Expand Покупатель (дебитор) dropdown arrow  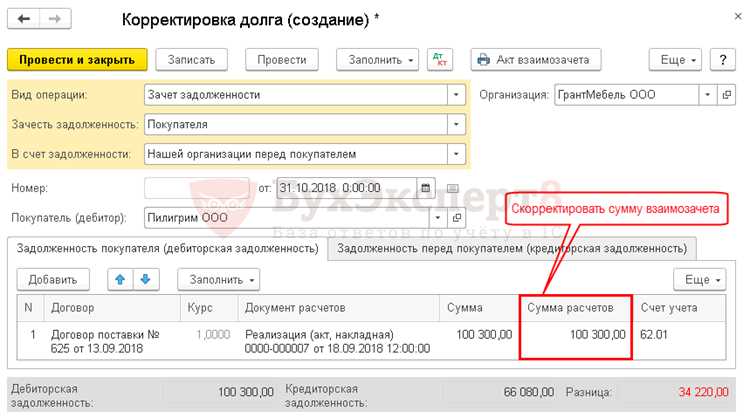pos(438,218)
